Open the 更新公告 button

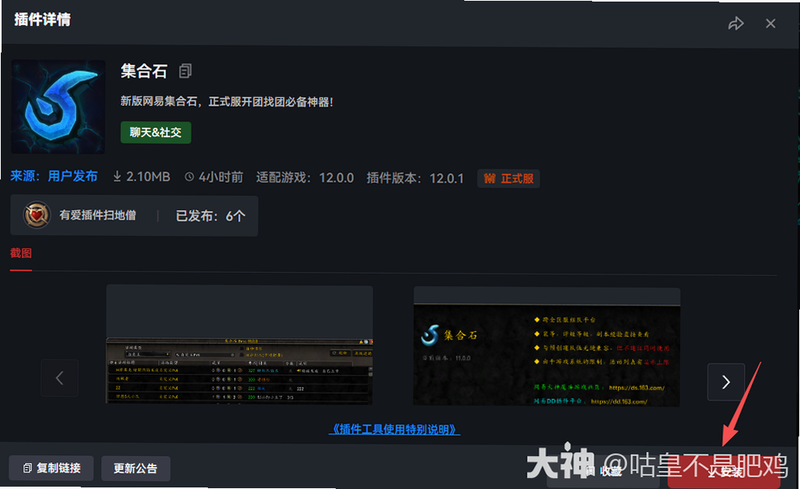135,469
